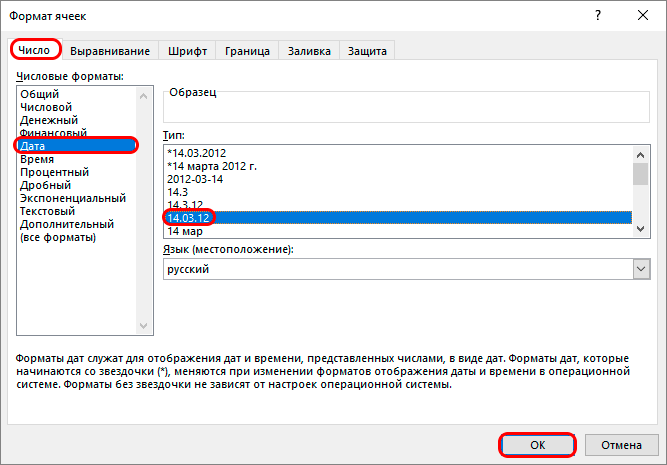667x465 pixels.
Task: Select the *14 марта 2012 г. type
Action: (x=212, y=166)
